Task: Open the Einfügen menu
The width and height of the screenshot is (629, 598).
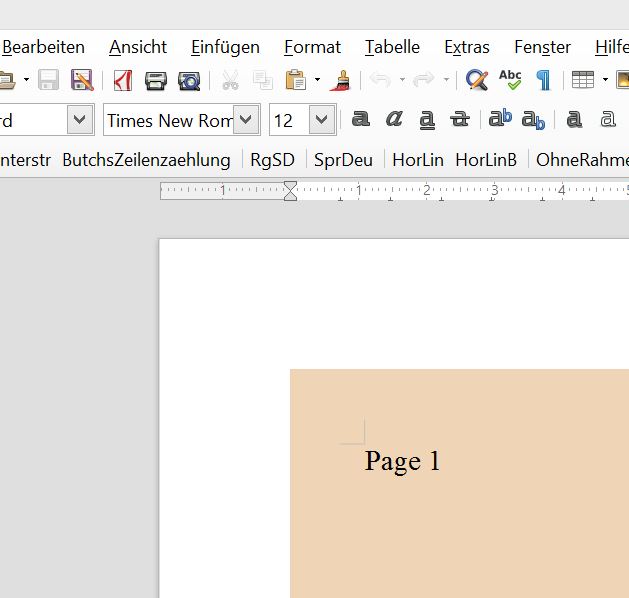Action: tap(225, 47)
